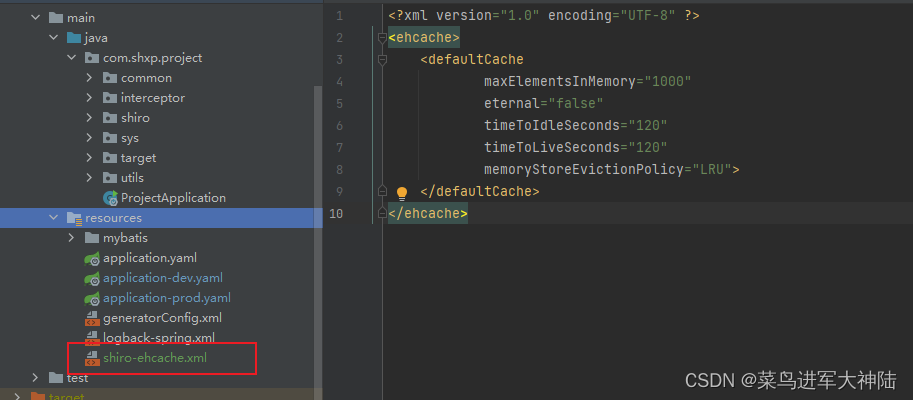Viewport: 913px width, 400px height.
Task: Click the common package icon
Action: tap(110, 78)
